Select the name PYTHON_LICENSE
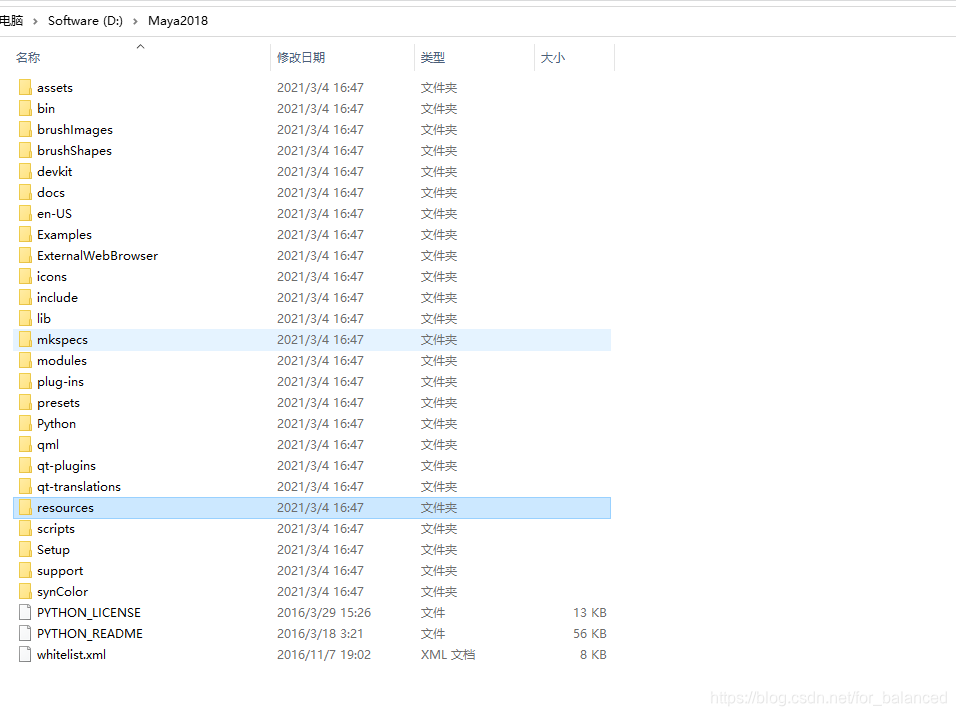 point(89,612)
